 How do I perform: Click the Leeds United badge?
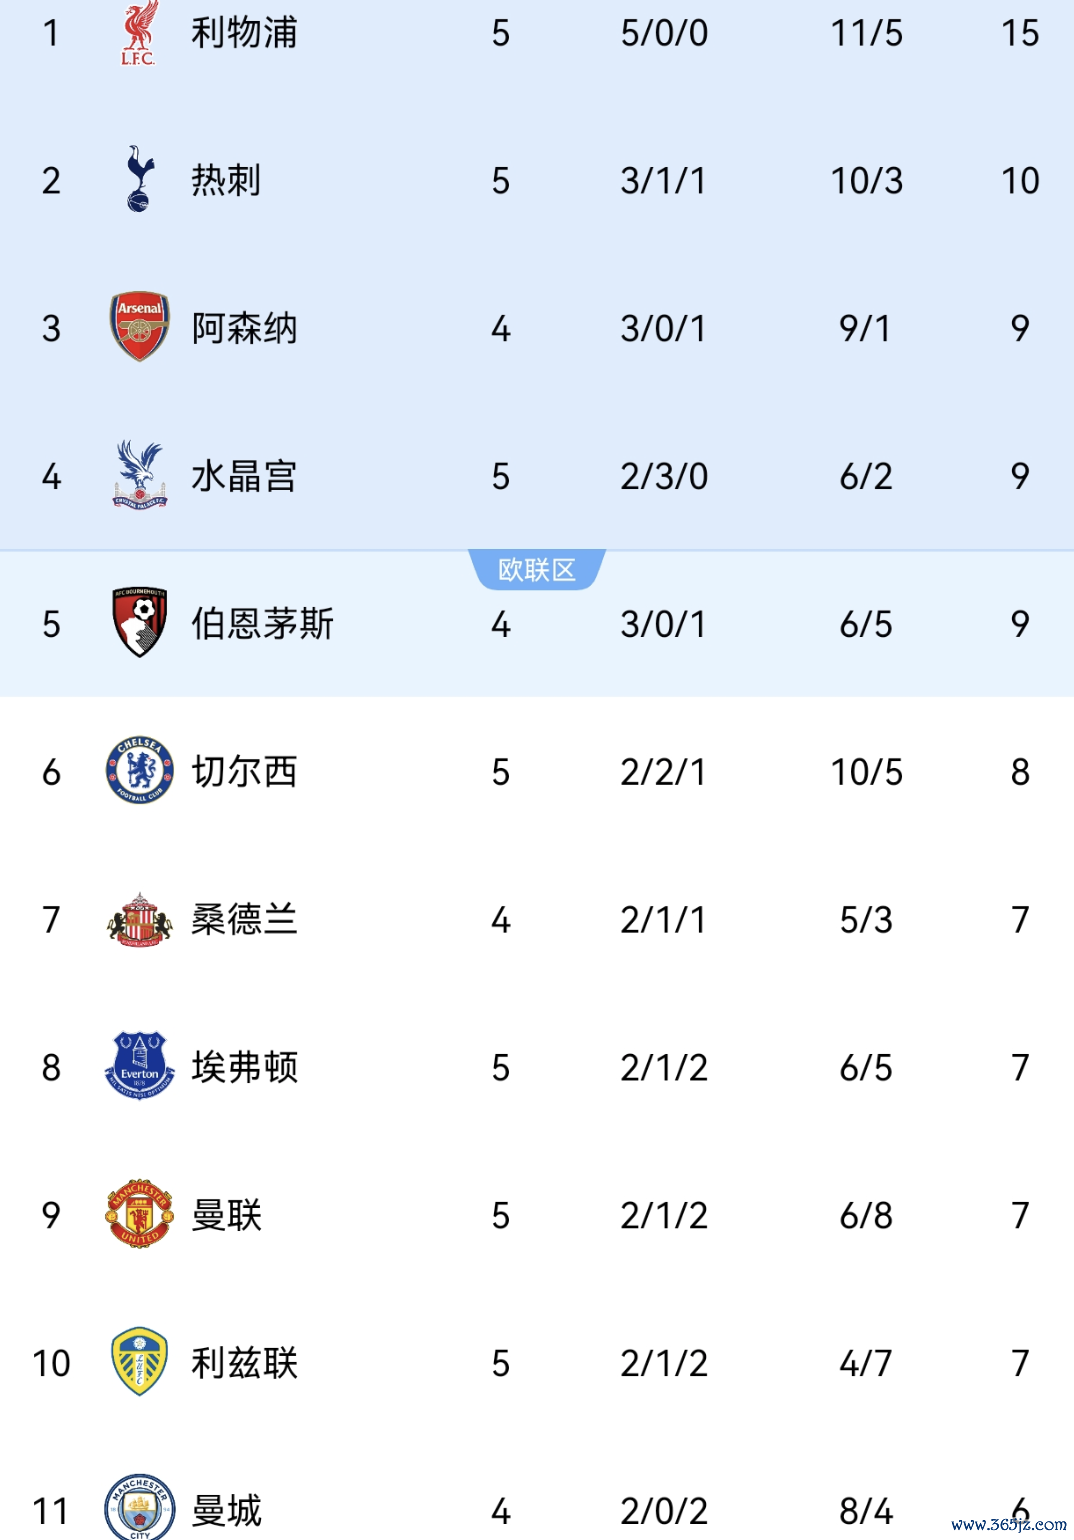coord(139,1362)
